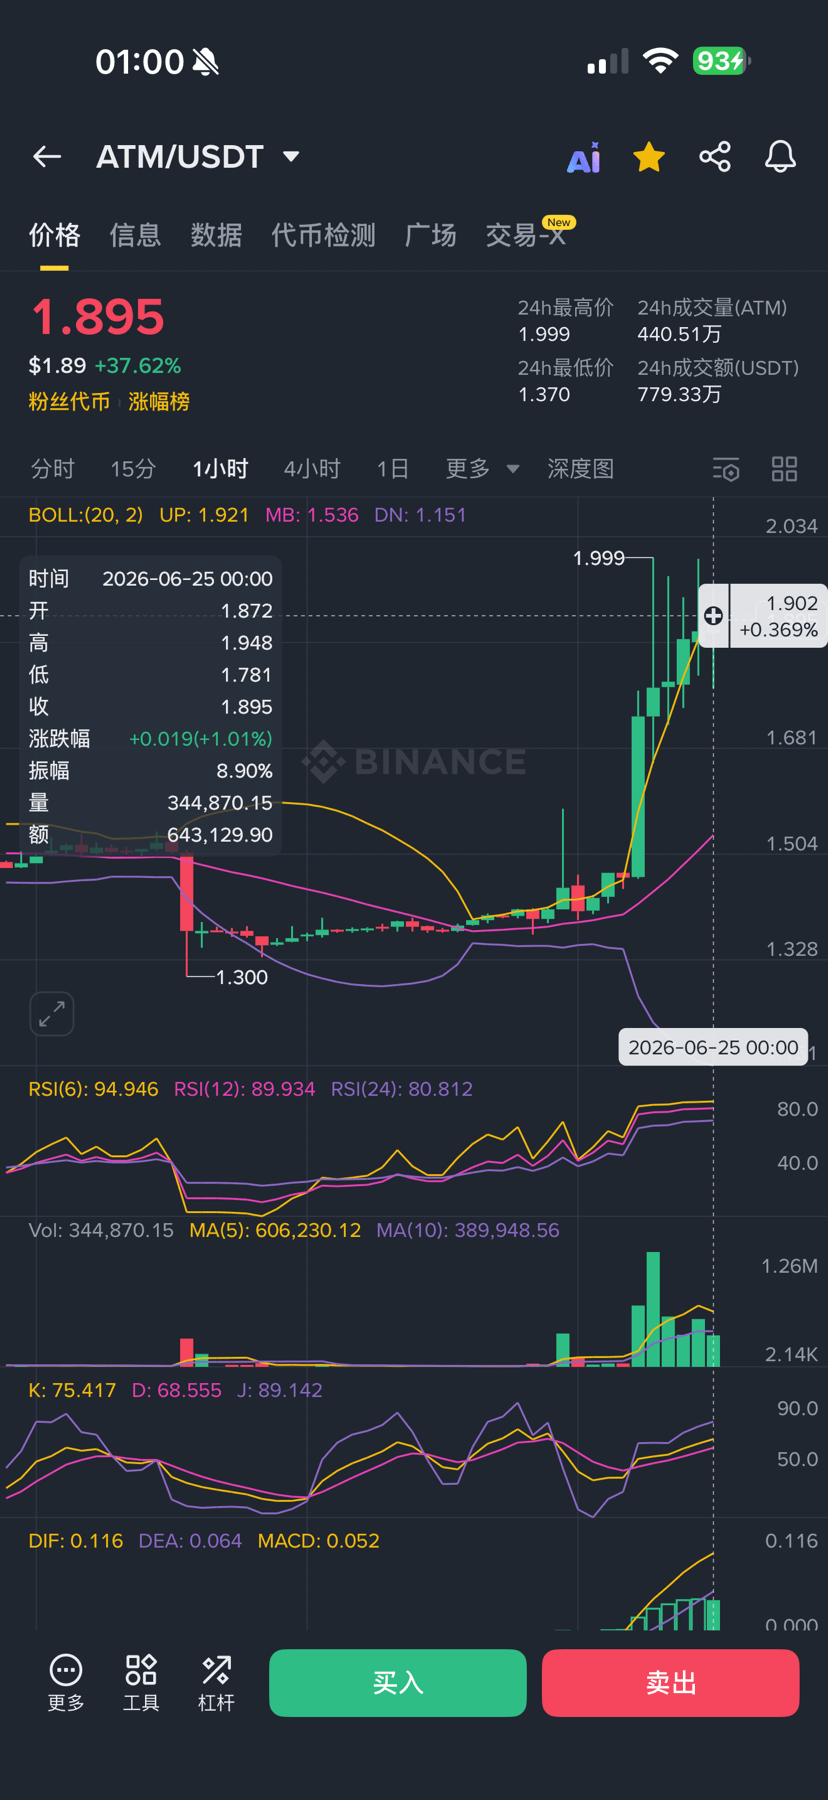This screenshot has height=1800, width=828.
Task: Open the 工具 tools icon
Action: point(141,1683)
